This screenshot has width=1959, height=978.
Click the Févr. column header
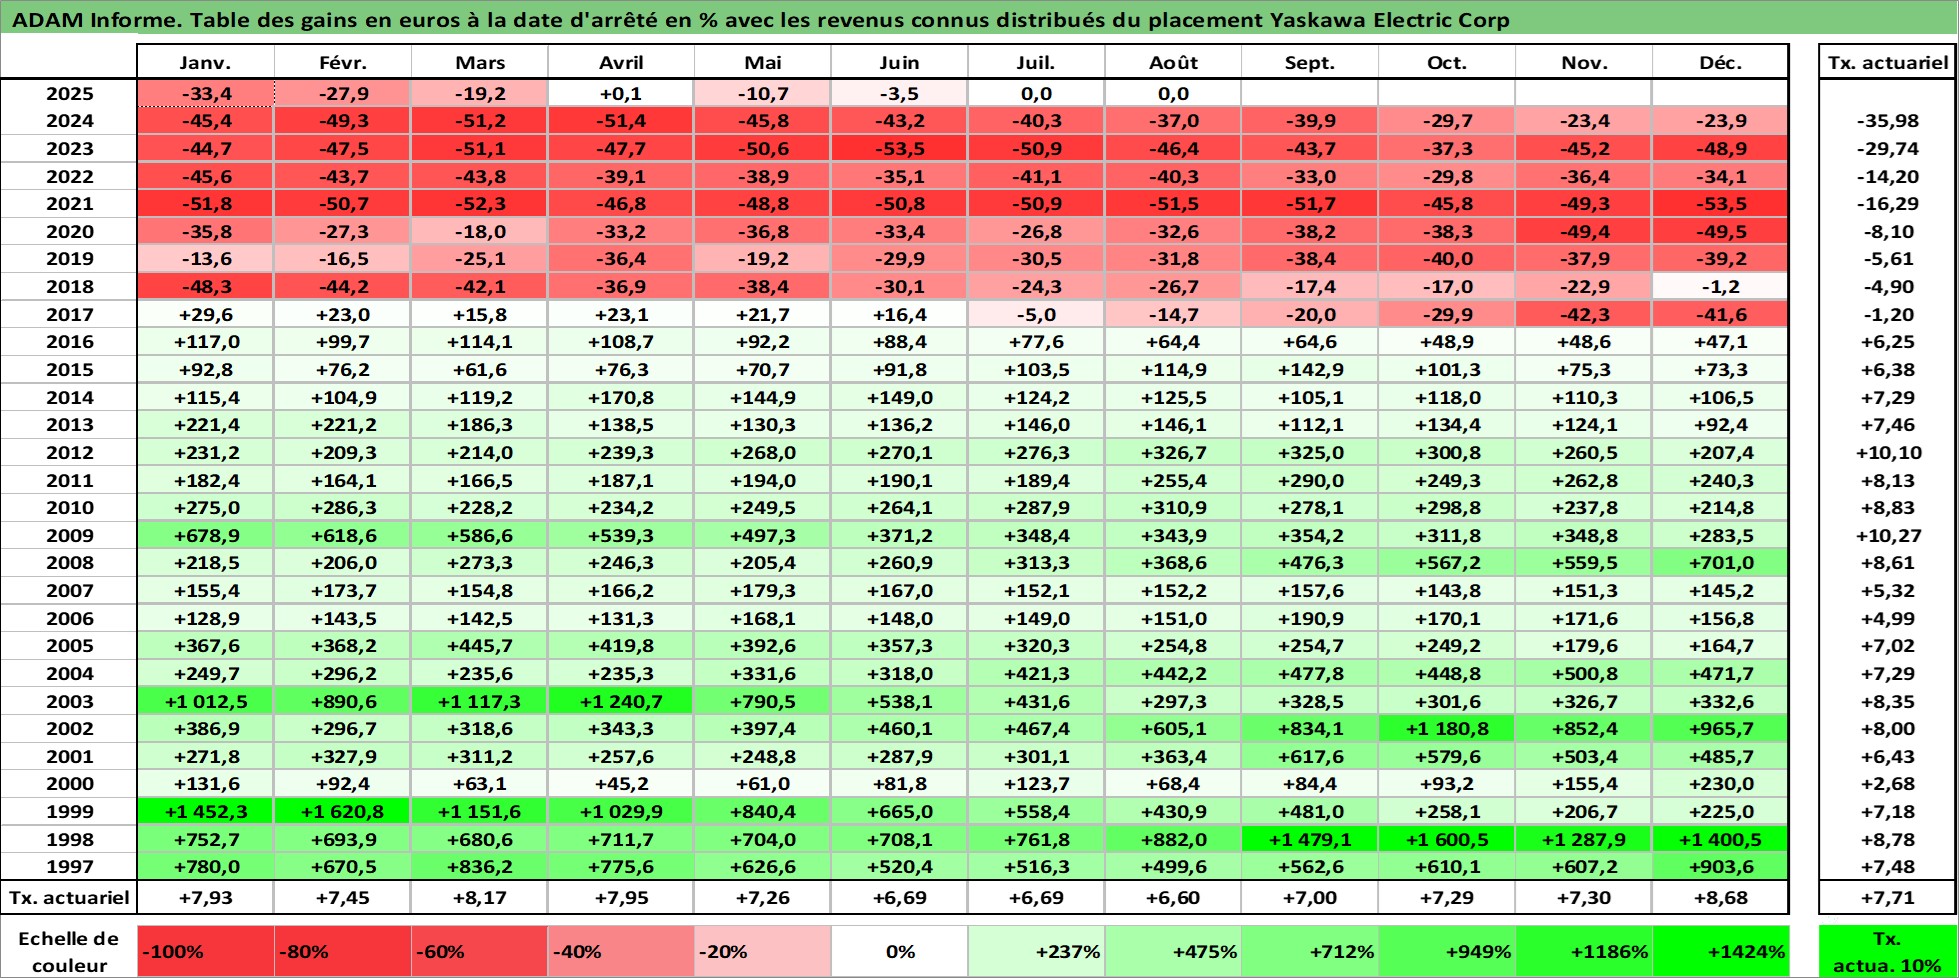[x=343, y=62]
